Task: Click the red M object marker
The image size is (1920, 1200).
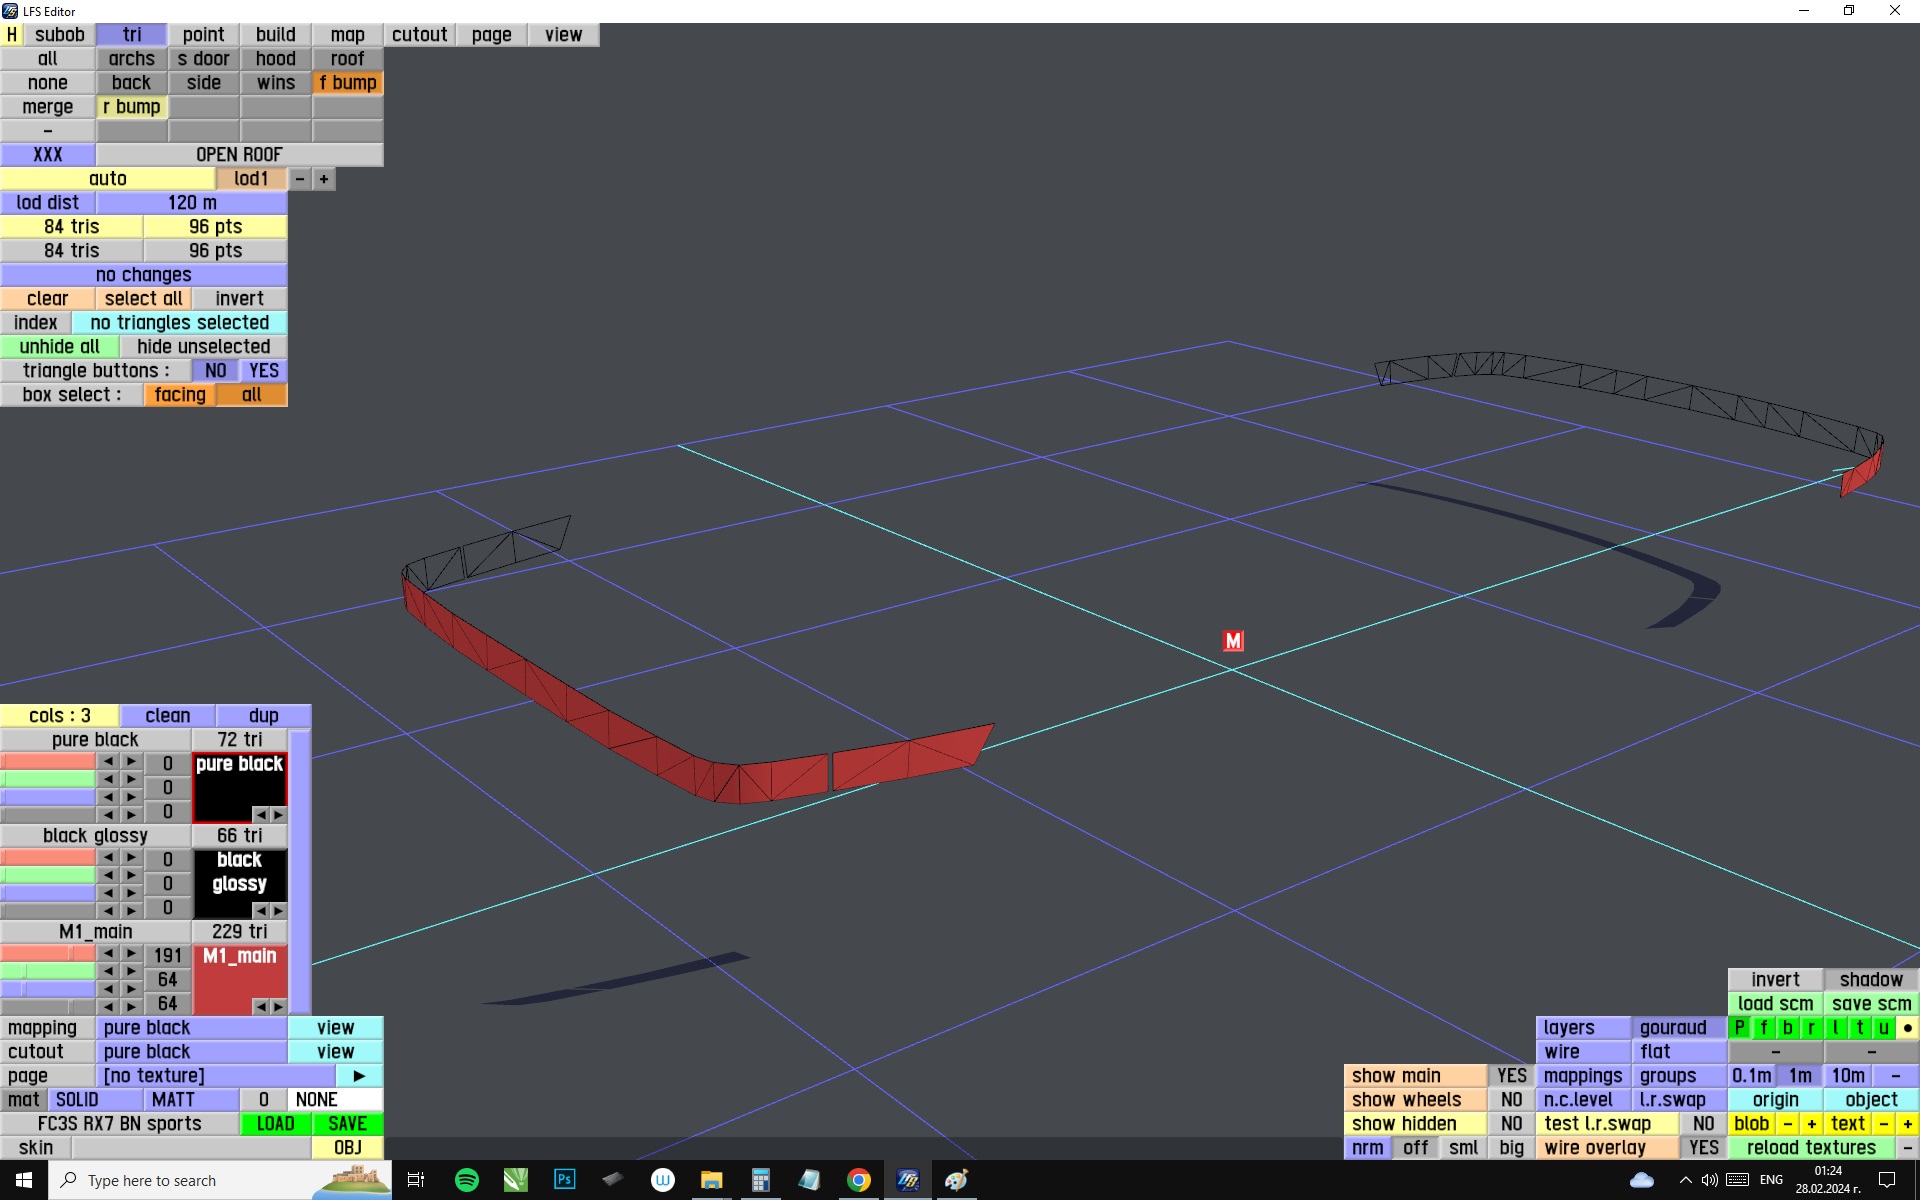Action: pyautogui.click(x=1233, y=641)
